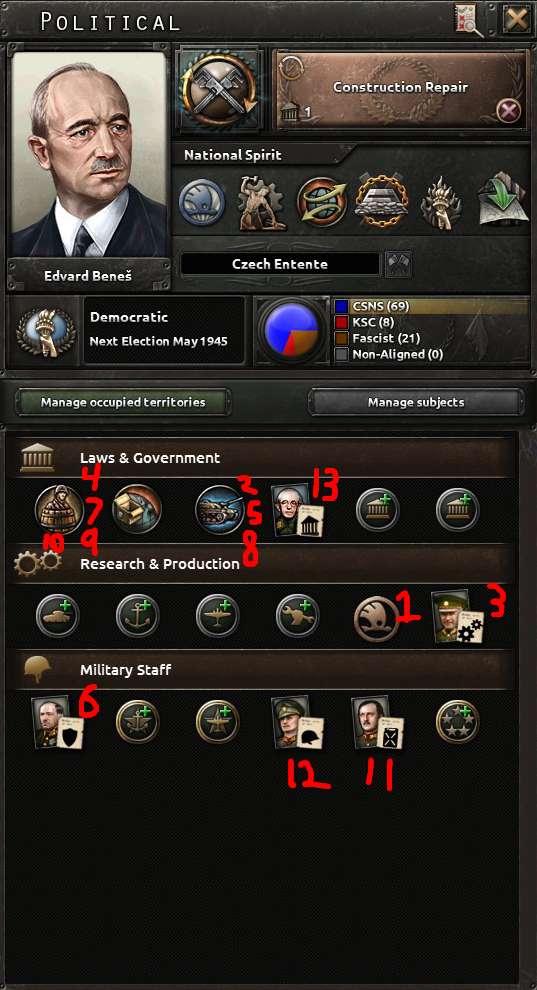Image resolution: width=537 pixels, height=990 pixels.
Task: Add a naval designer slot
Action: [138, 614]
